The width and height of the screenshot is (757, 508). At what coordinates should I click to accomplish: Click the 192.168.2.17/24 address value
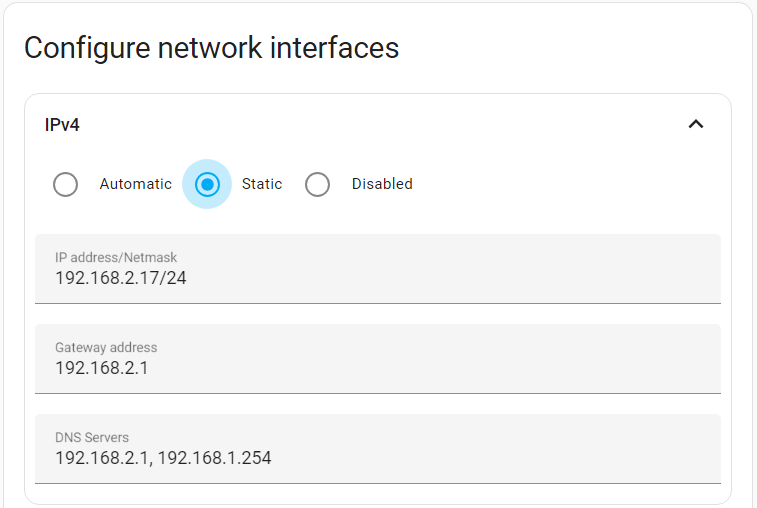(120, 278)
